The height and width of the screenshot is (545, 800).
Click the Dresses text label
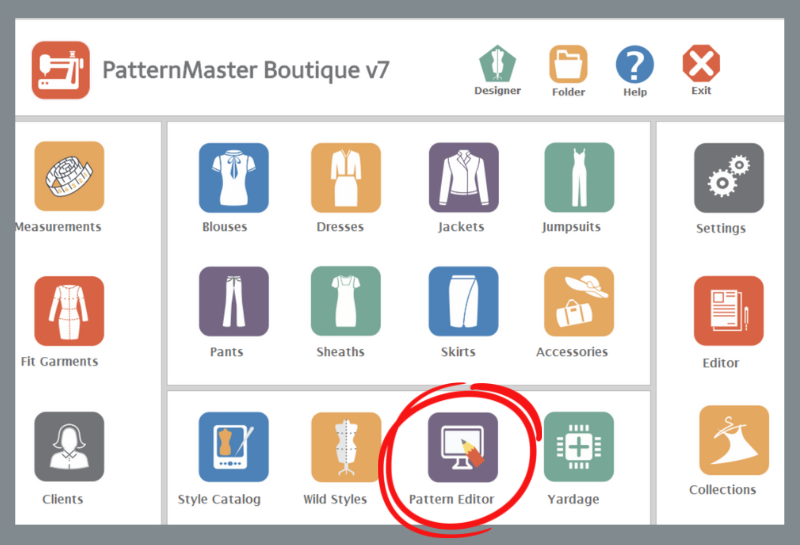click(x=340, y=227)
